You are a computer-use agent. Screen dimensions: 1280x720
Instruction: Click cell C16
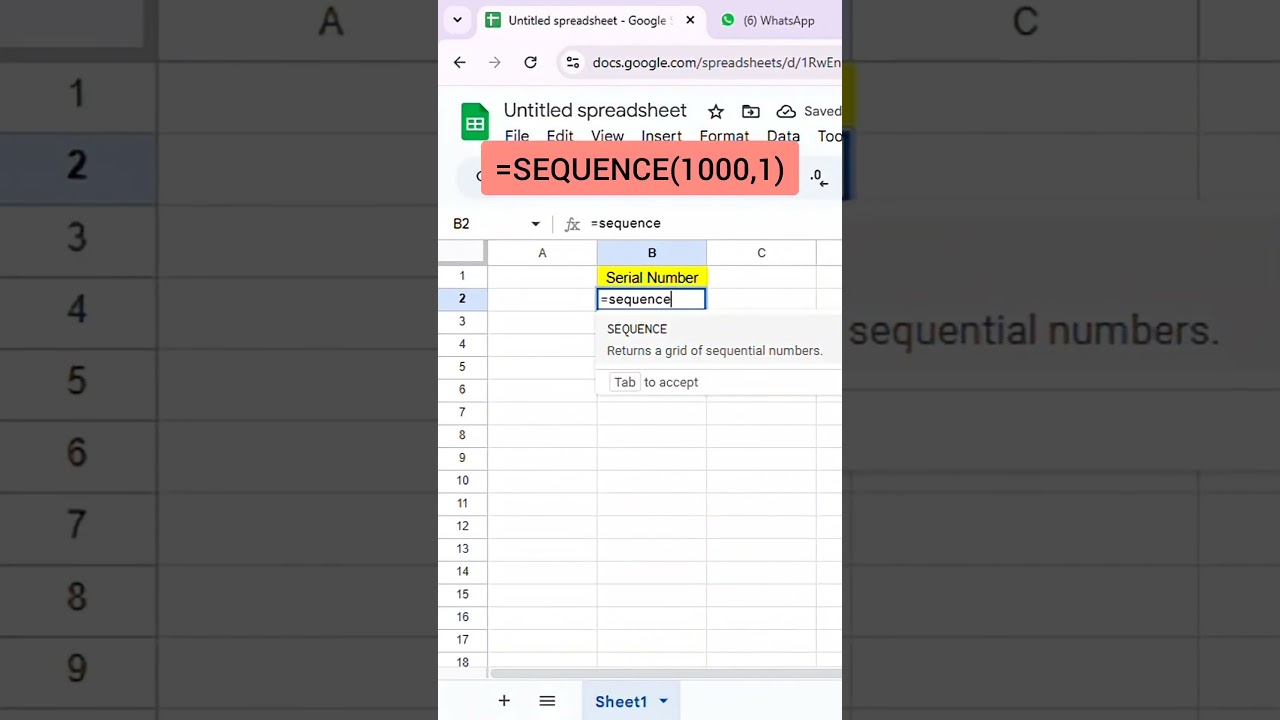pyautogui.click(x=761, y=617)
